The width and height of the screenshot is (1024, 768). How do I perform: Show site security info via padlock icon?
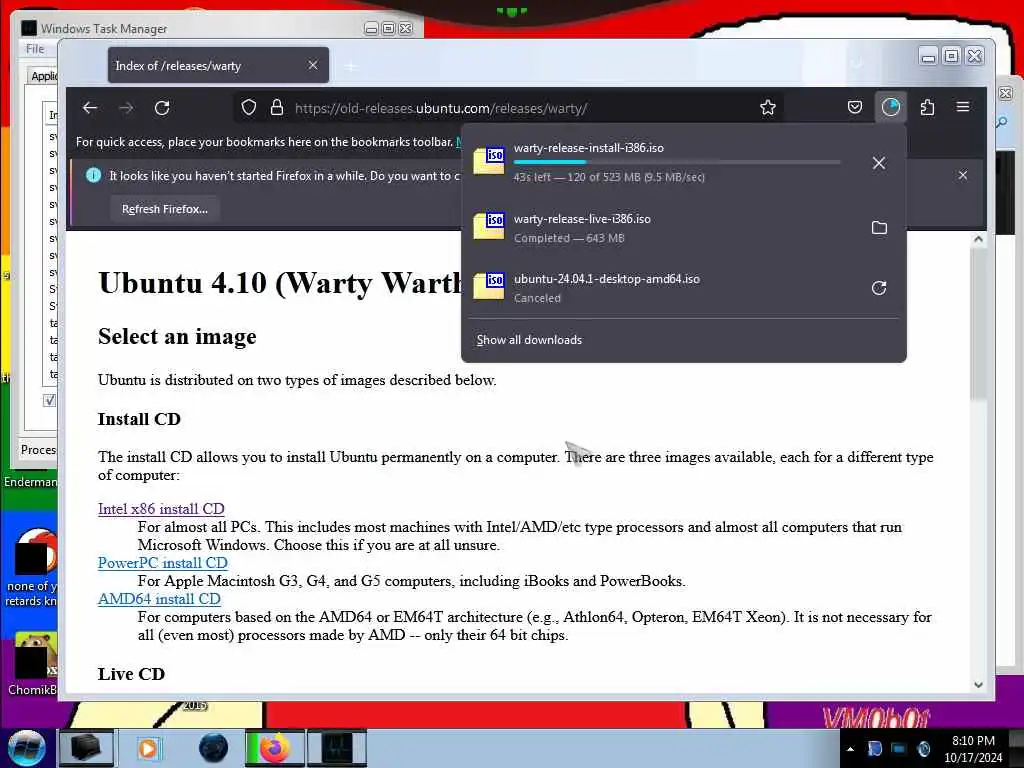(x=277, y=108)
